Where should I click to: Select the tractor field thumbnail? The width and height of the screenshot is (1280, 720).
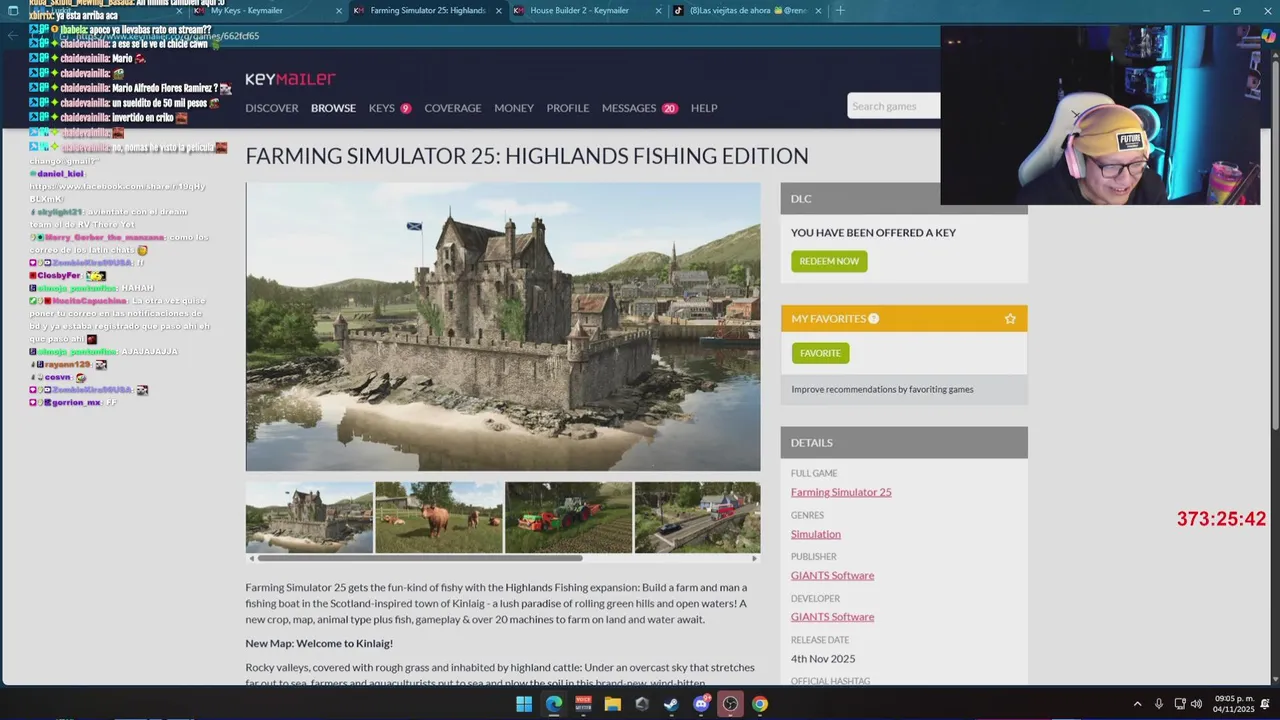click(x=568, y=517)
